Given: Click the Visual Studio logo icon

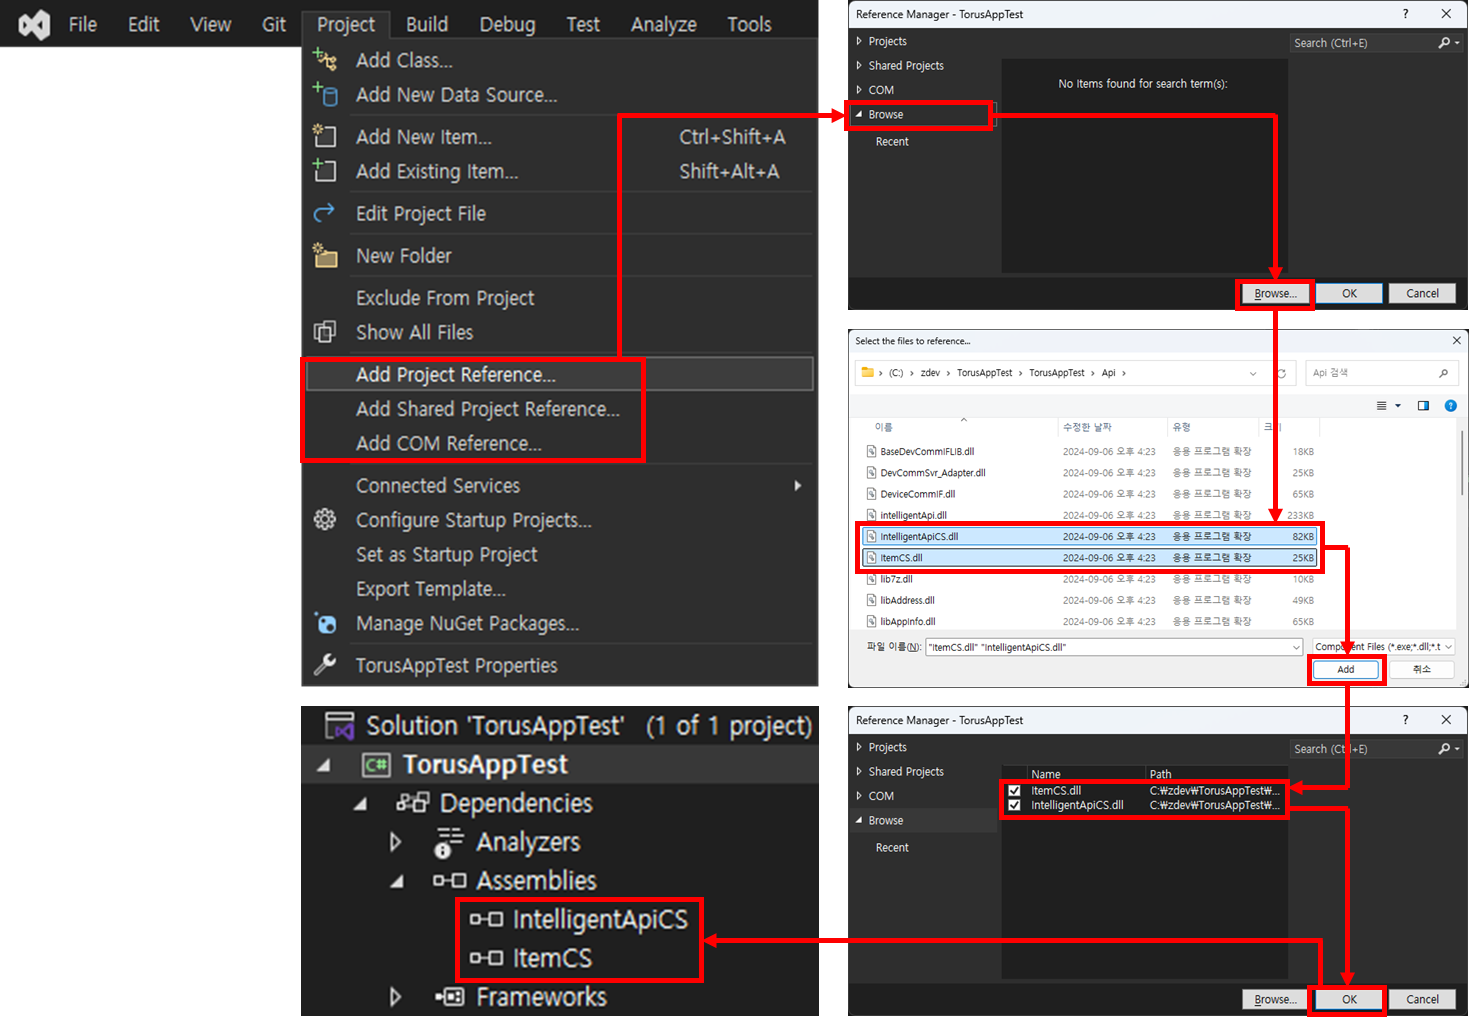Looking at the screenshot, I should click(x=34, y=24).
